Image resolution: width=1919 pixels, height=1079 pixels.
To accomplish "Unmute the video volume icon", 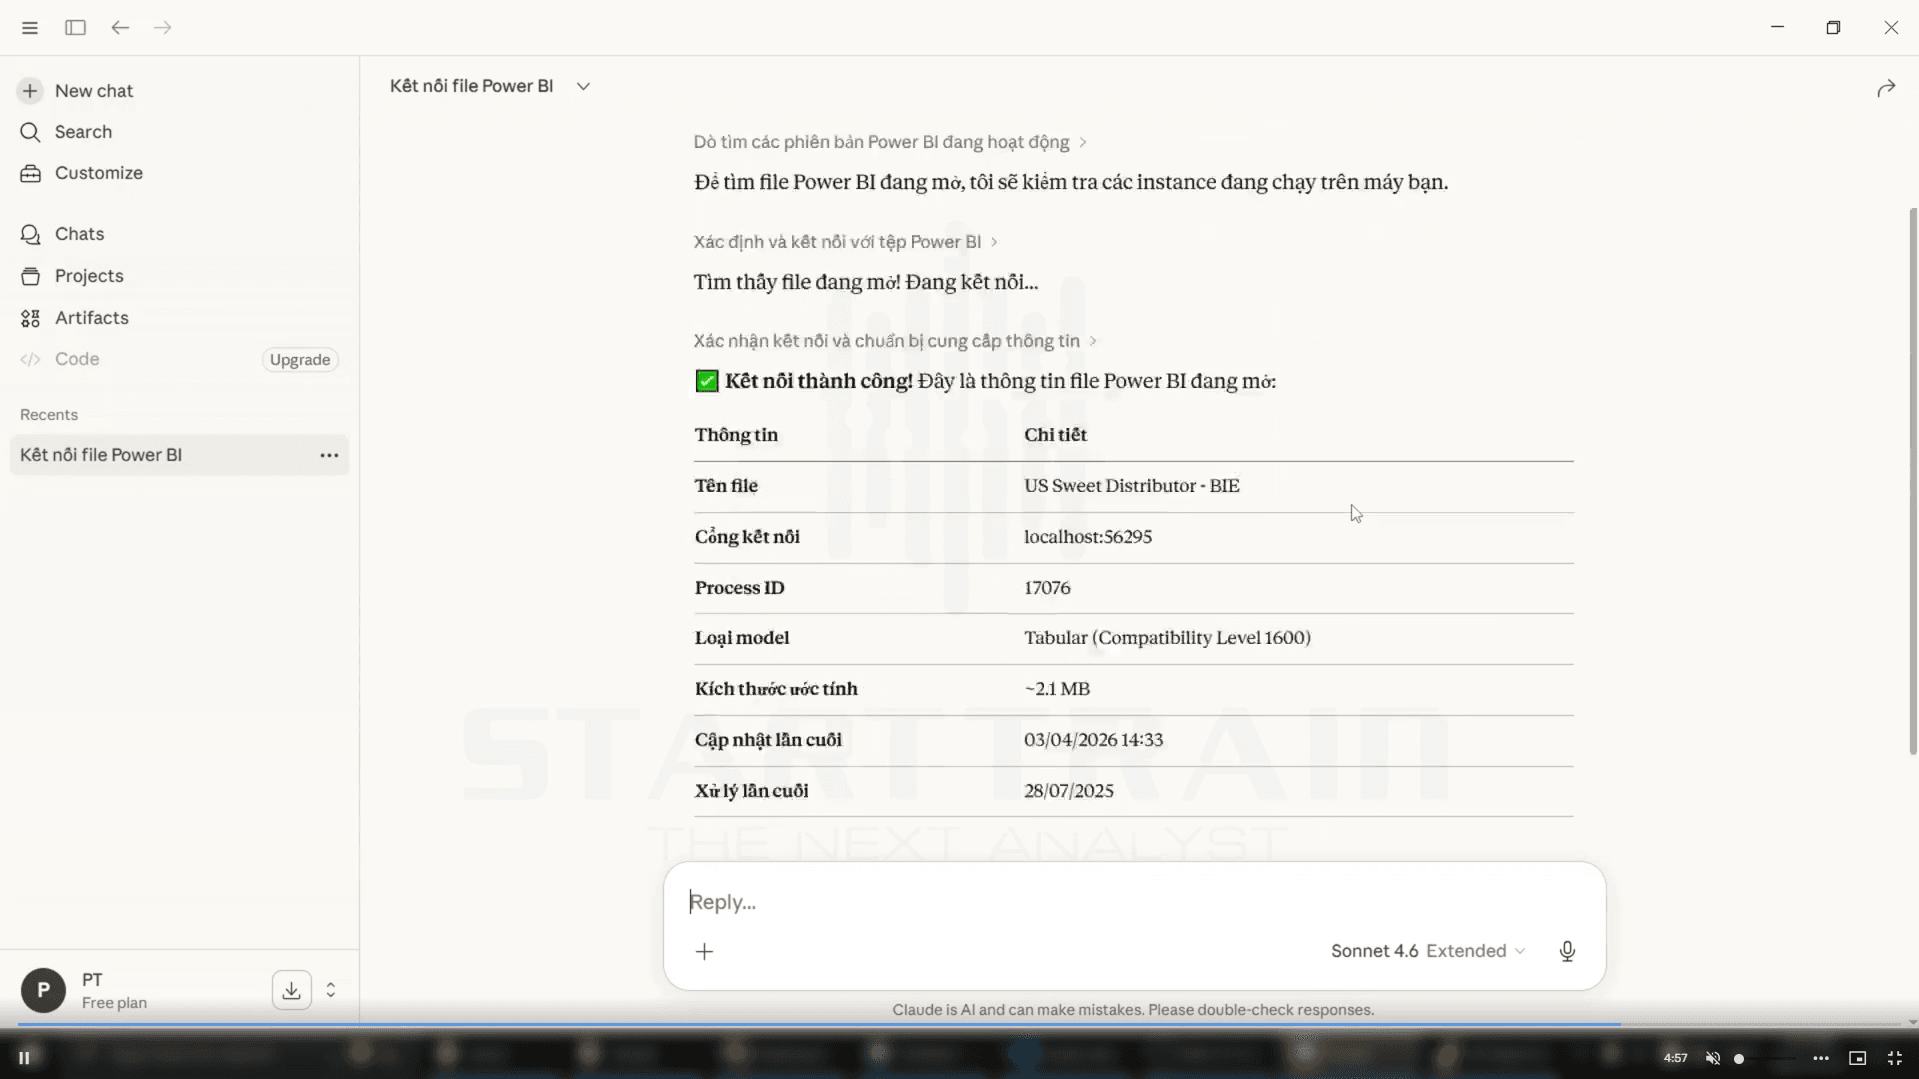I will (x=1713, y=1058).
